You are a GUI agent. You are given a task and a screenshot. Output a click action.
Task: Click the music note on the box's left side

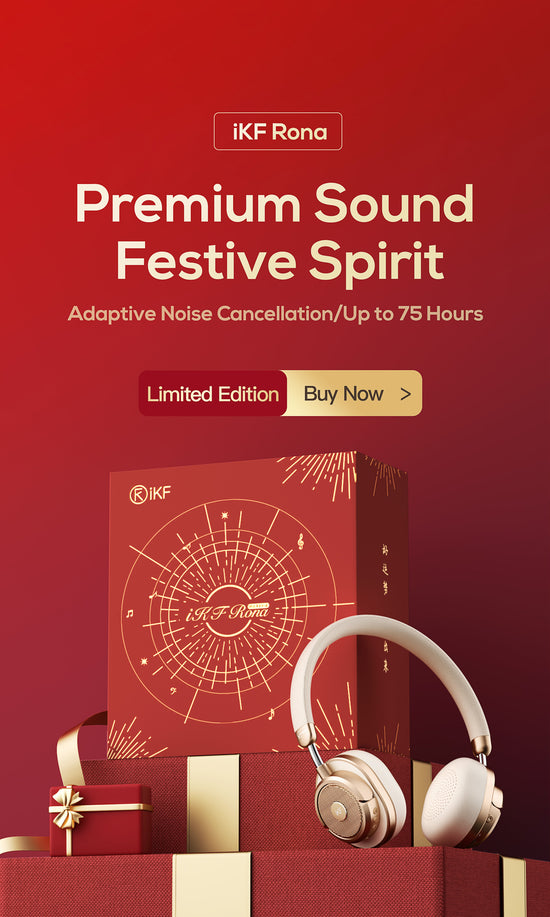(130, 613)
